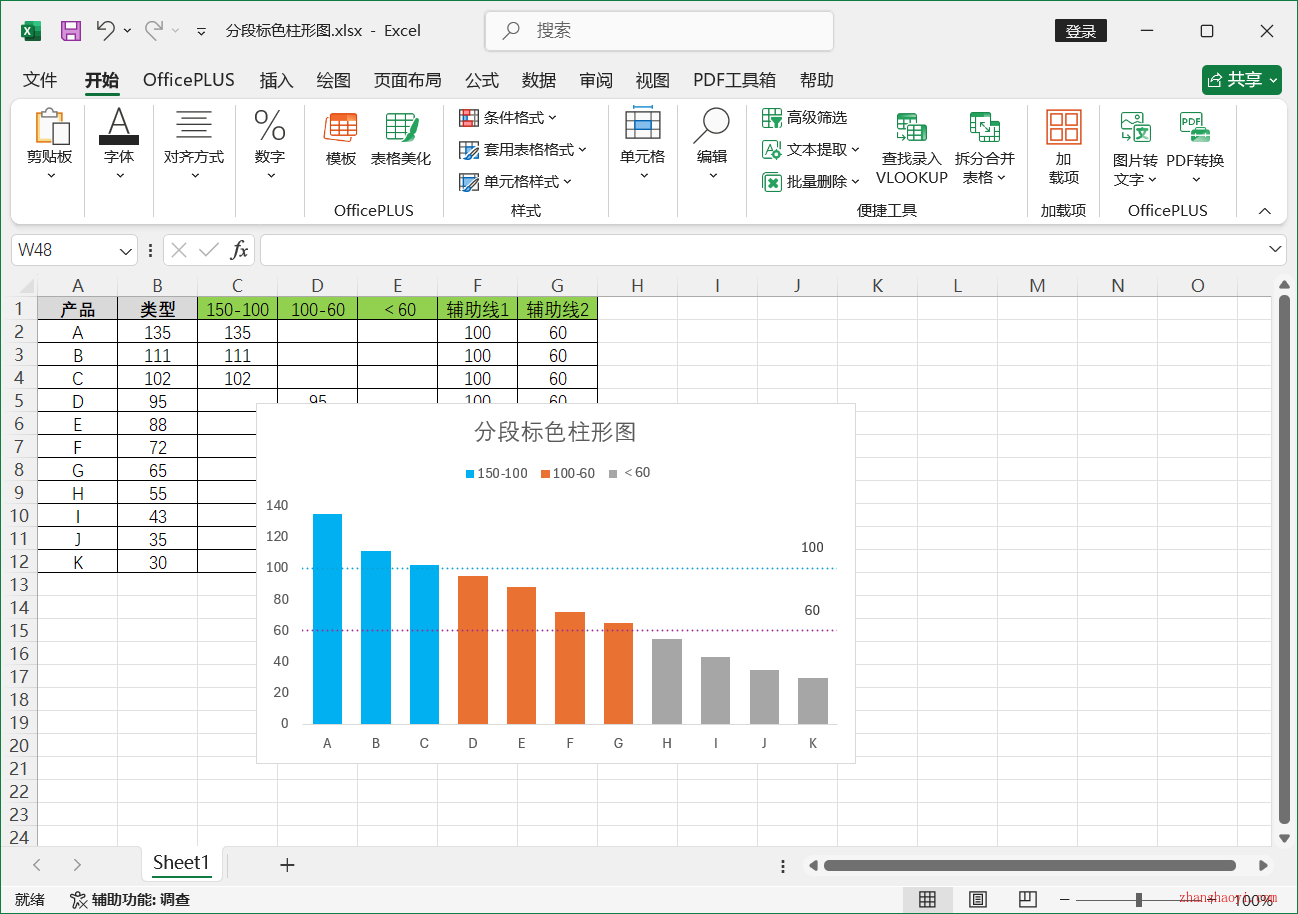
Task: Click the 登录 sign-in button
Action: click(x=1080, y=30)
